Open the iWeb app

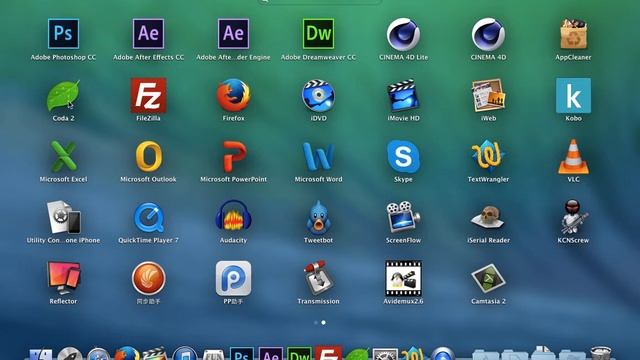(x=488, y=96)
